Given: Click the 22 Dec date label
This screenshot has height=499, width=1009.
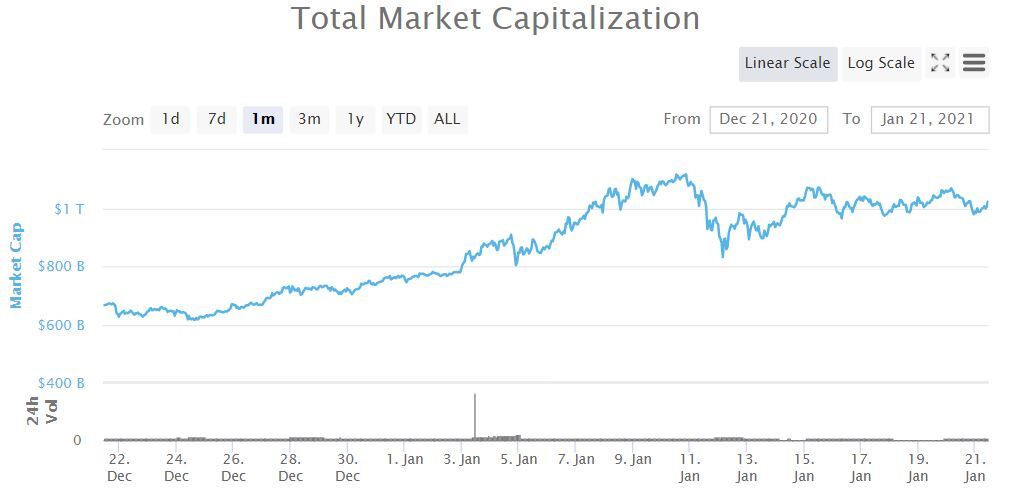Looking at the screenshot, I should pyautogui.click(x=119, y=467).
